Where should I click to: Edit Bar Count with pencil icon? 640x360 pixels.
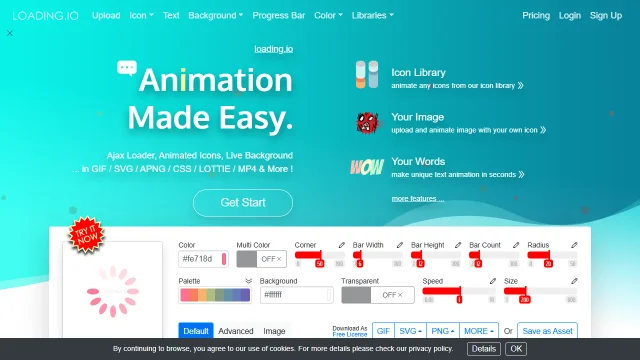(516, 245)
